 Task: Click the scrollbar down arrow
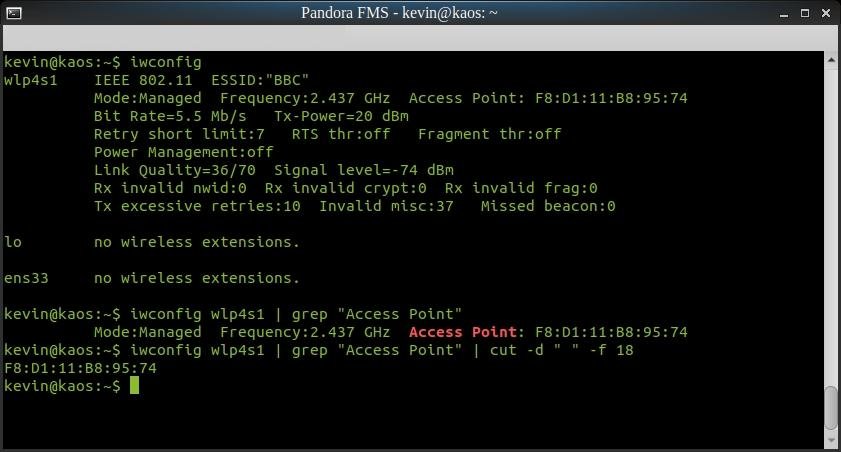tap(831, 441)
